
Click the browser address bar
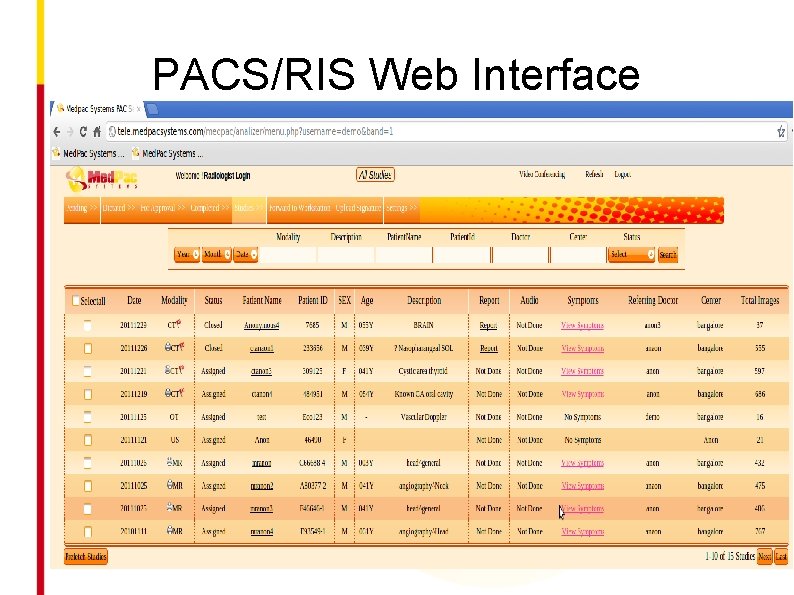coord(441,132)
